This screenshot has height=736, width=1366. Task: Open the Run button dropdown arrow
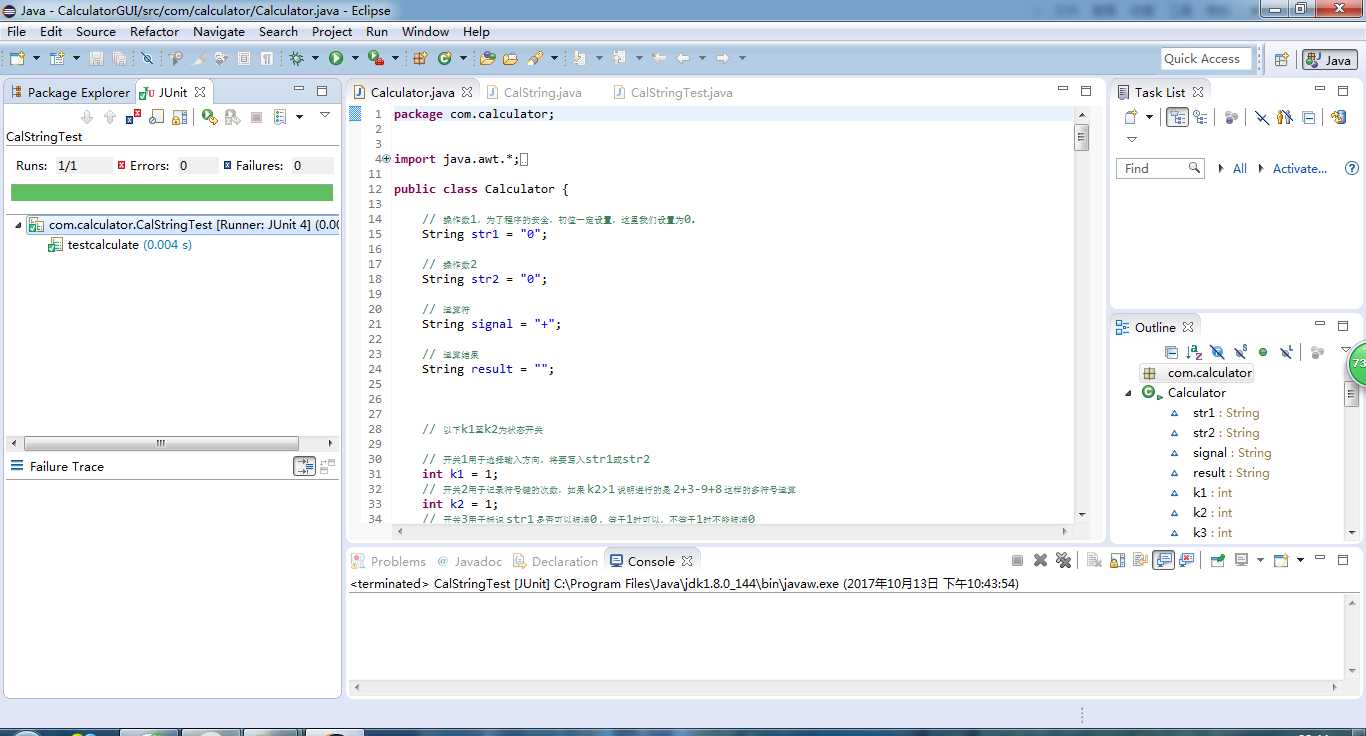[x=355, y=59]
